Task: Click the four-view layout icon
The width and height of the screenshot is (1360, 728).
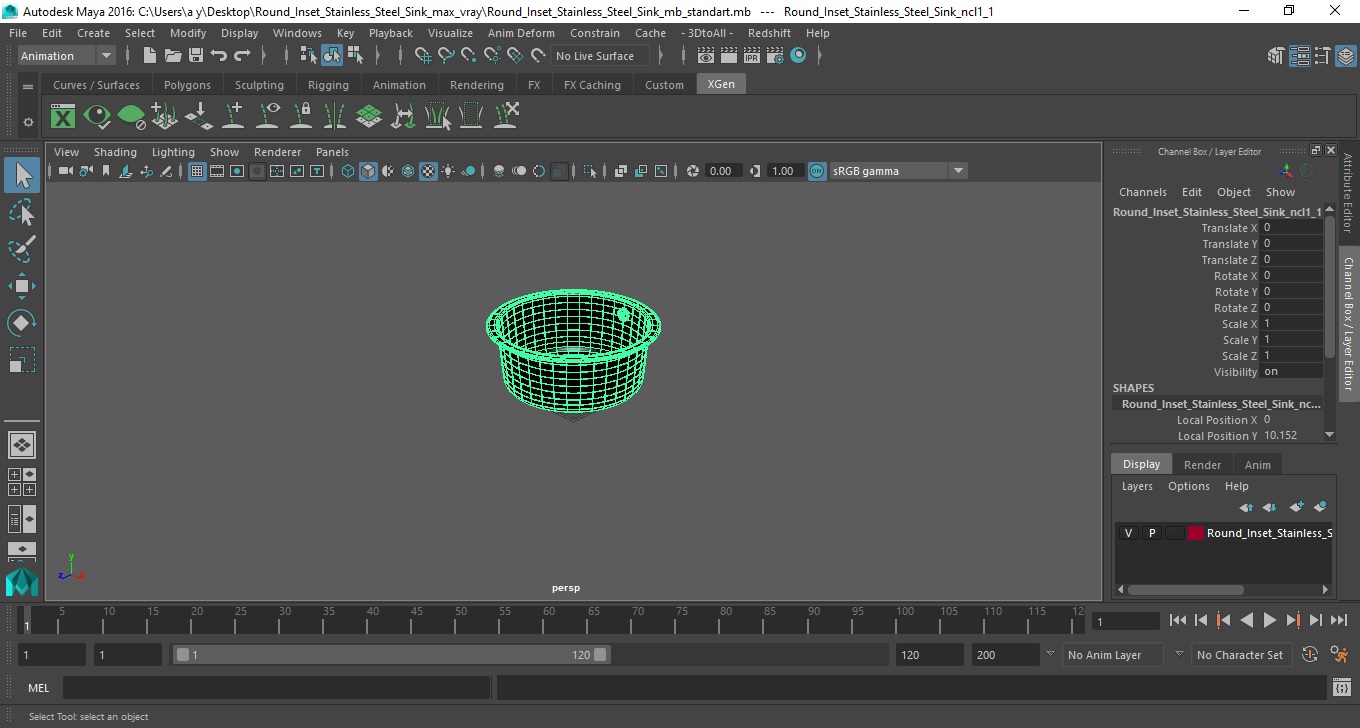Action: (22, 482)
